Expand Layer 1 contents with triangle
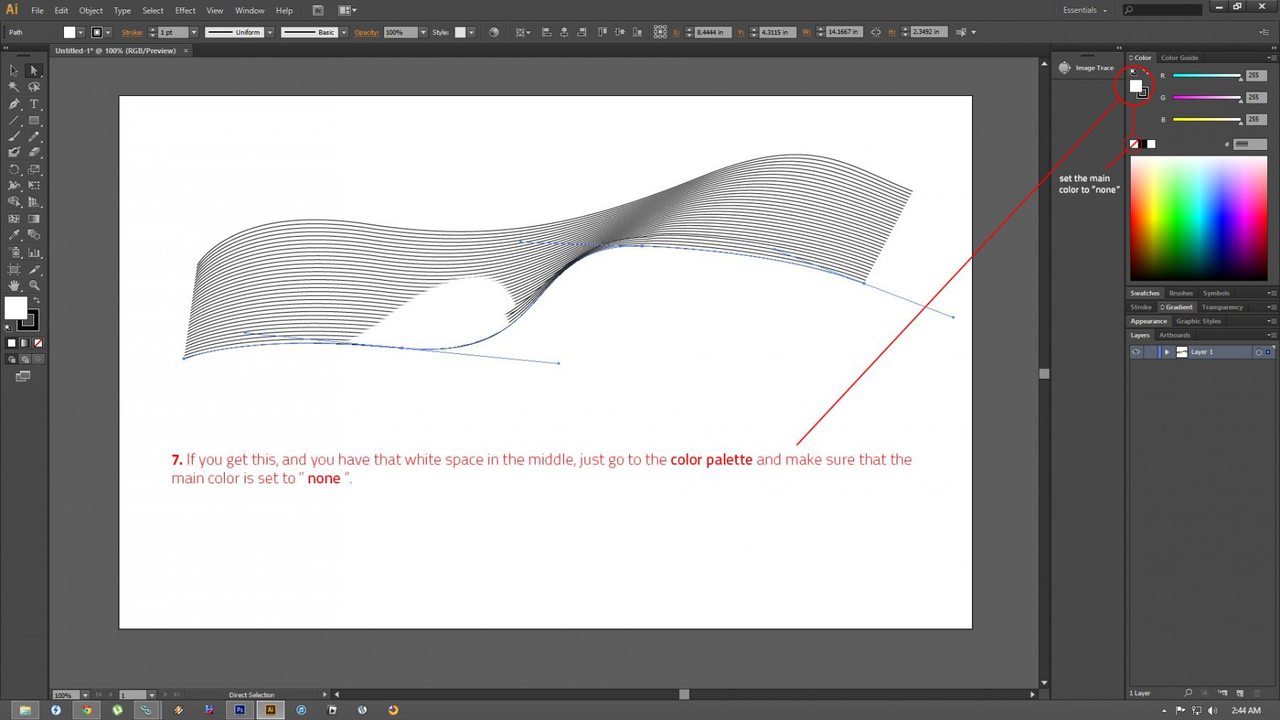The width and height of the screenshot is (1280, 720). 1166,352
